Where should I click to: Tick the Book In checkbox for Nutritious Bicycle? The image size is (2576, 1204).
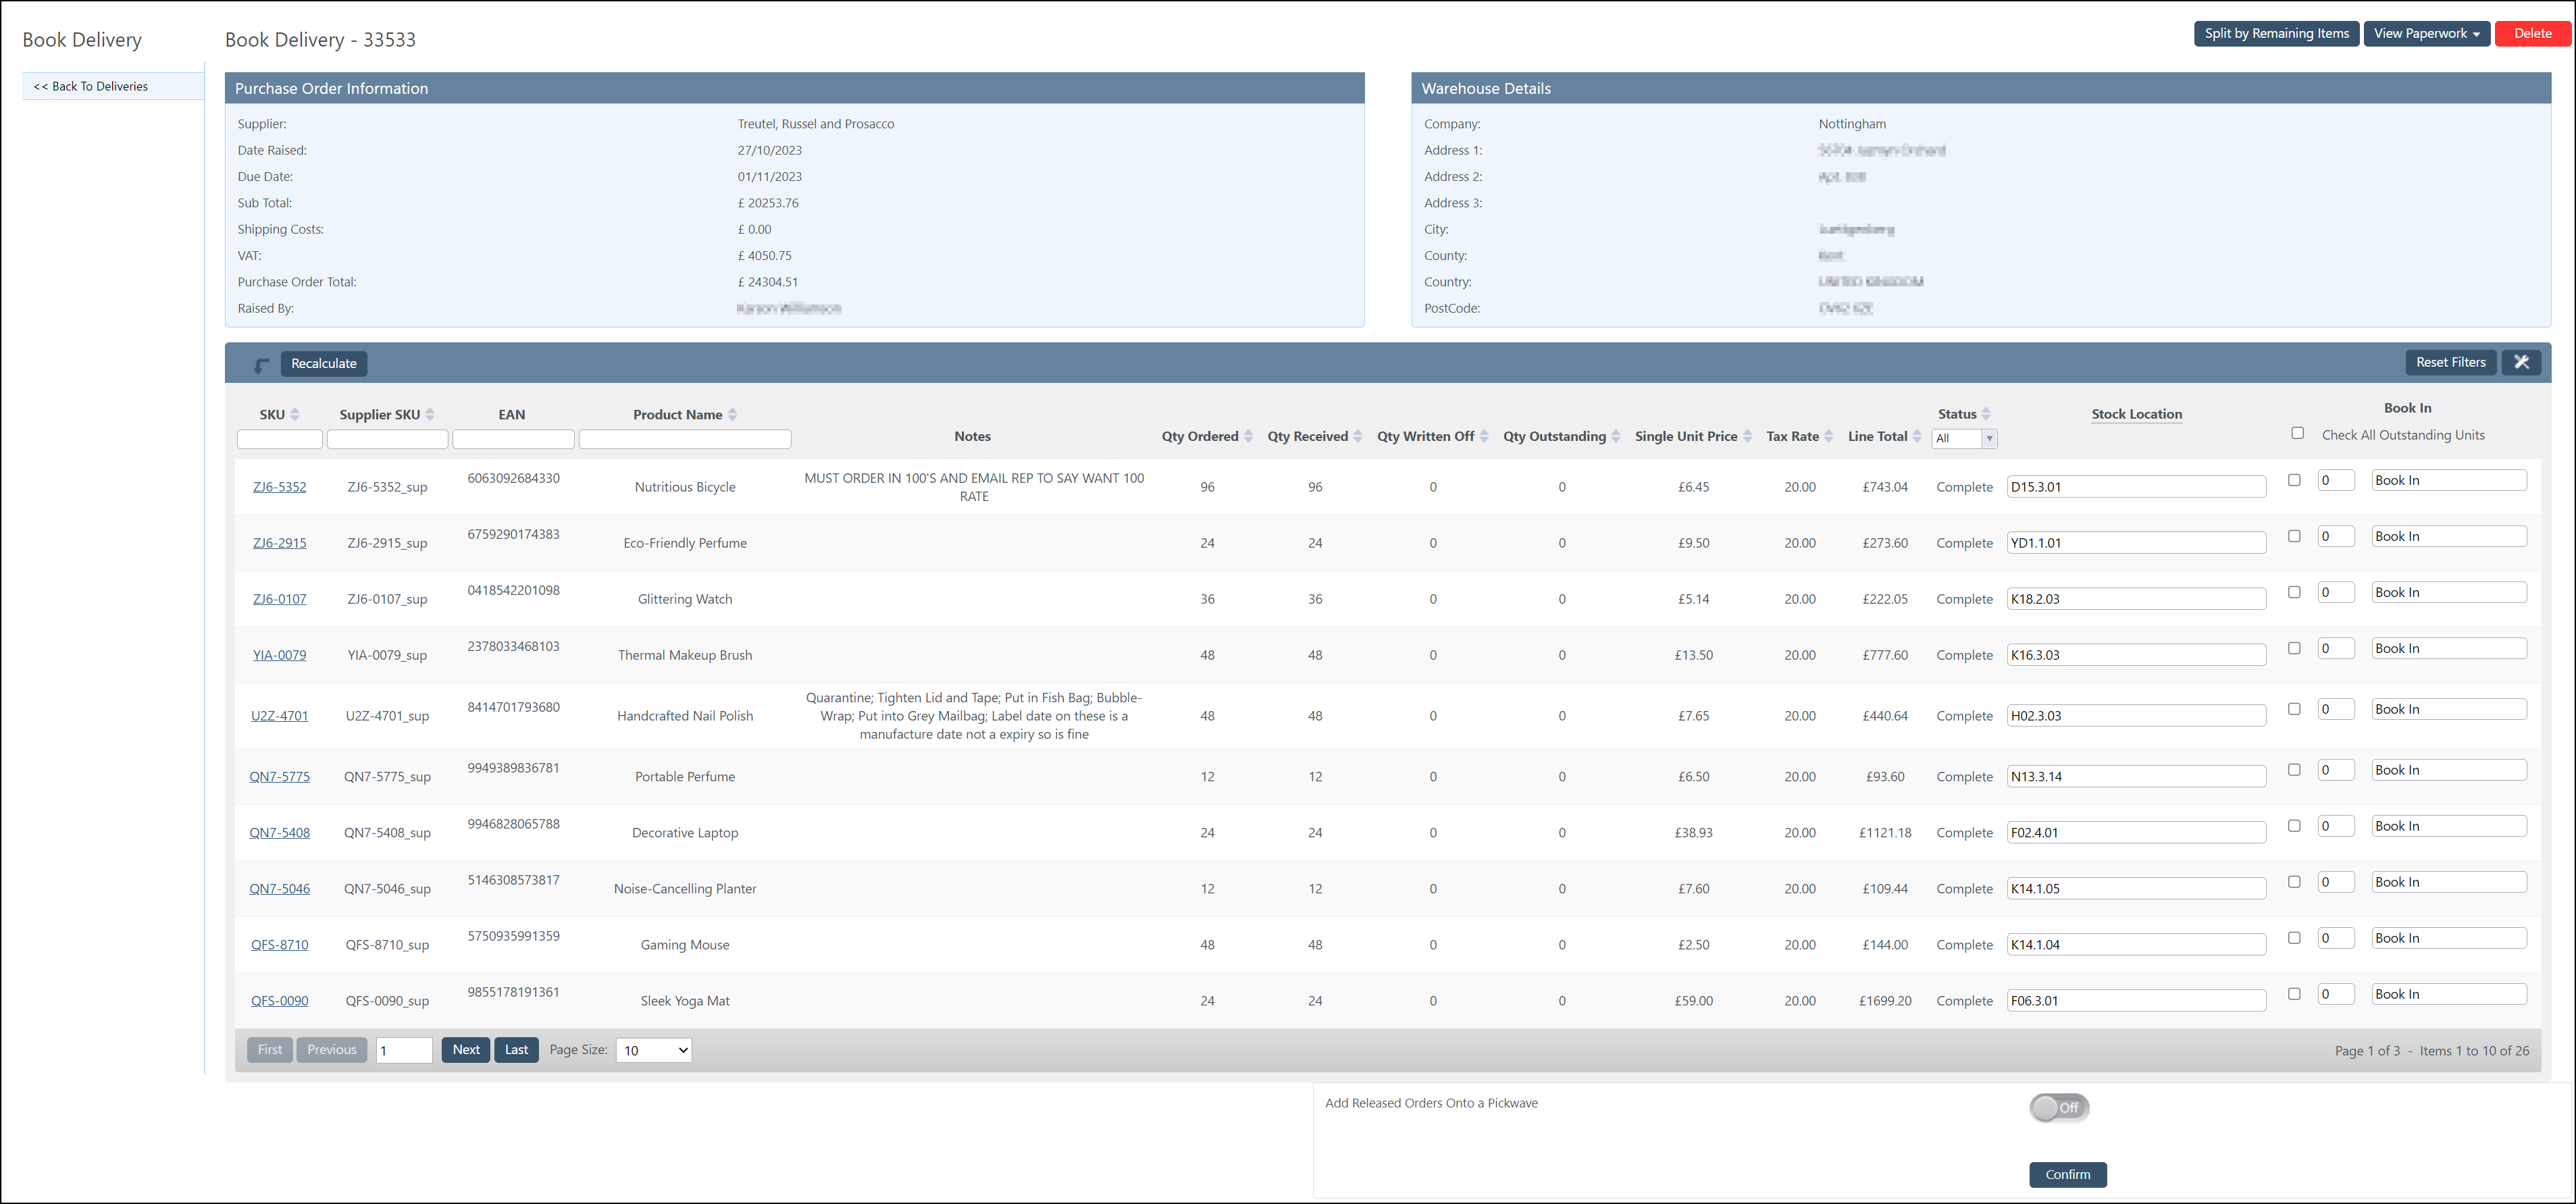point(2295,480)
